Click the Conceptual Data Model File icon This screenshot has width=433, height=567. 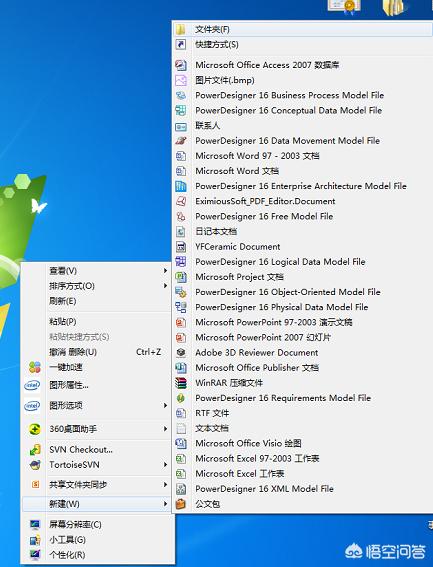tap(181, 110)
